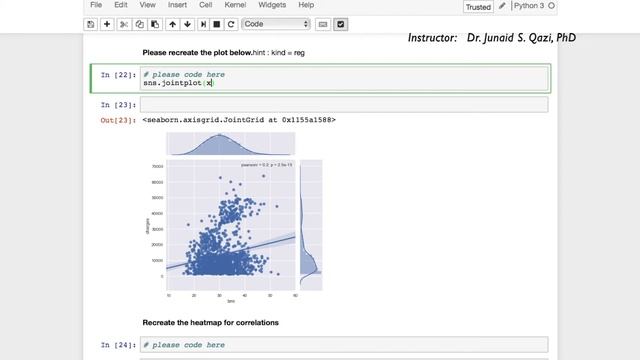Click the 'Please recreate the plot below' text
The height and width of the screenshot is (360, 640).
pyautogui.click(x=197, y=53)
